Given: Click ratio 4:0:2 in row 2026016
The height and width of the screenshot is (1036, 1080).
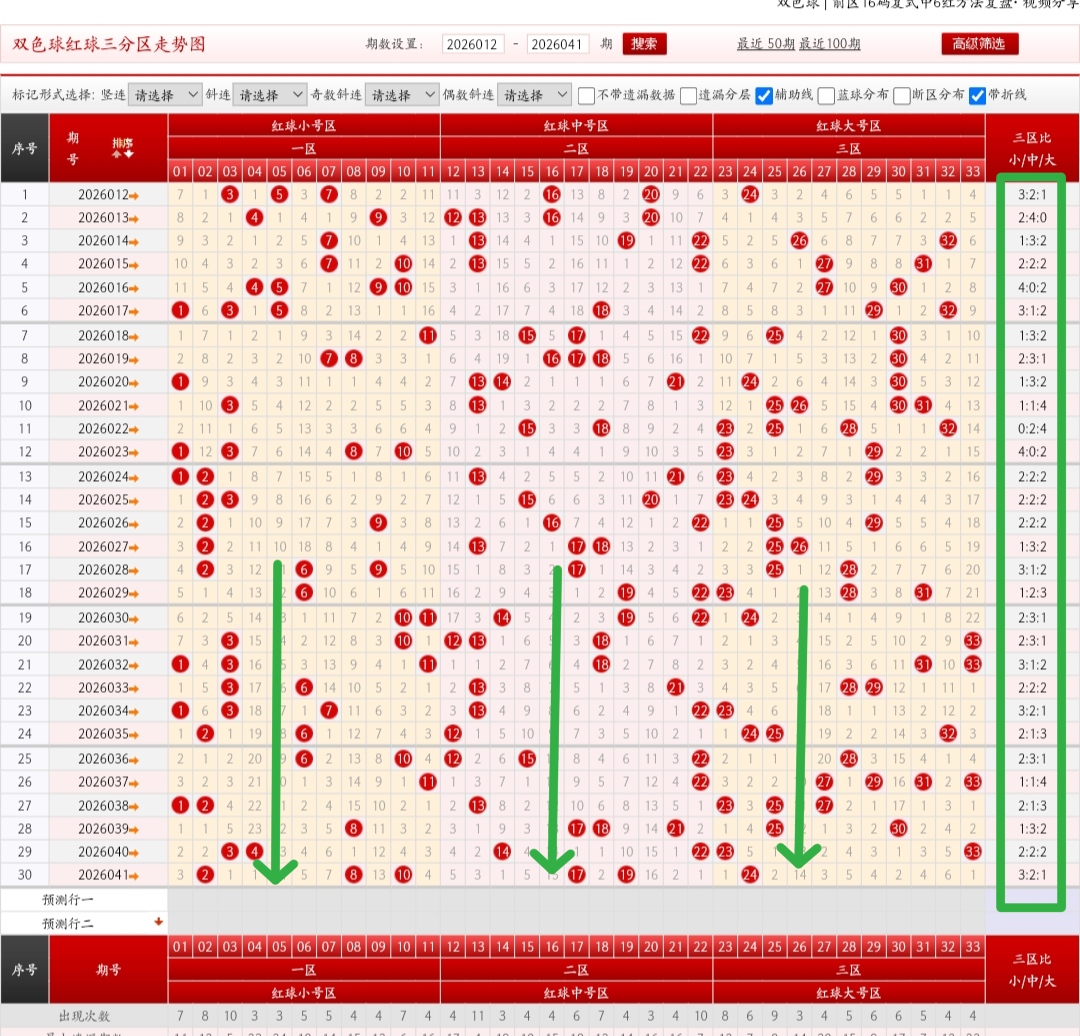Looking at the screenshot, I should tap(1032, 287).
